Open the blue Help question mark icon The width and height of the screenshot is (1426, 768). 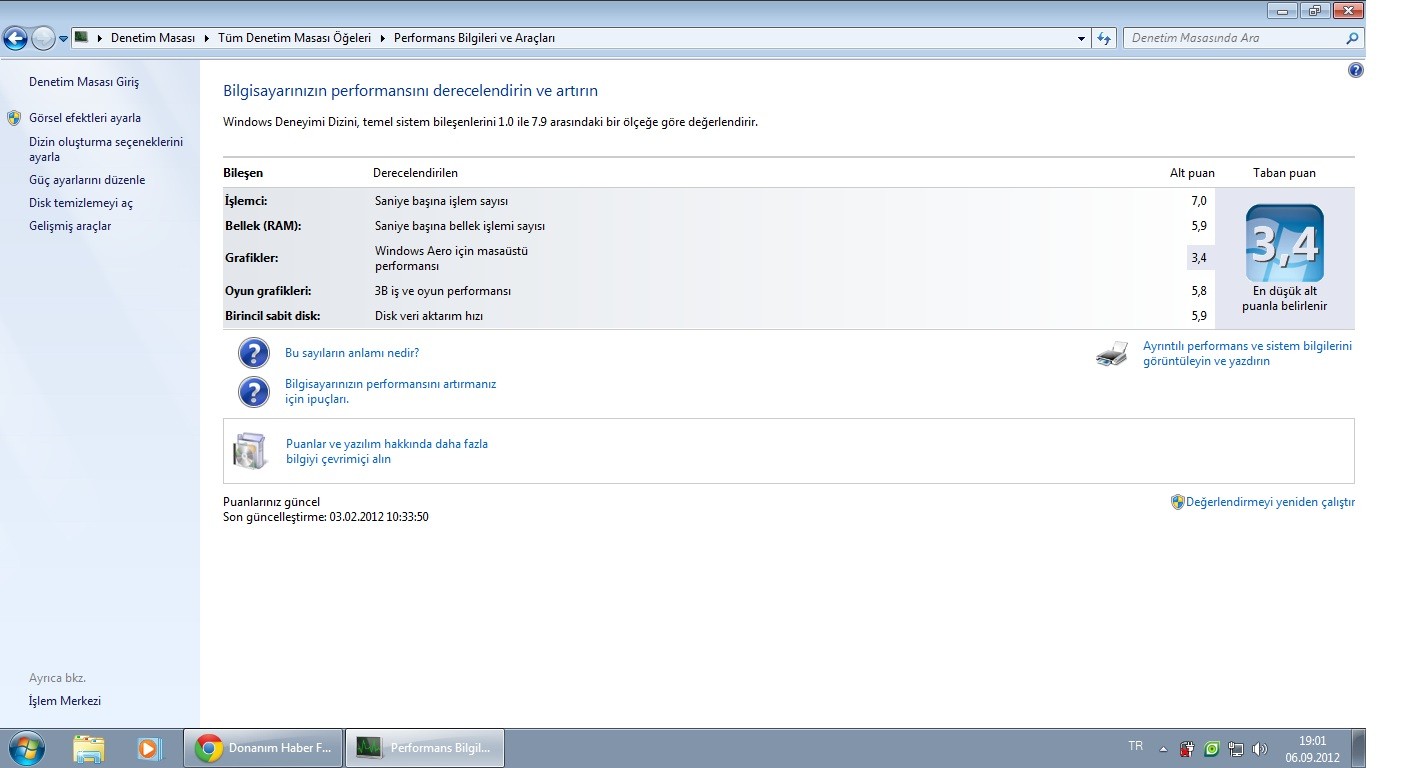[x=1355, y=70]
